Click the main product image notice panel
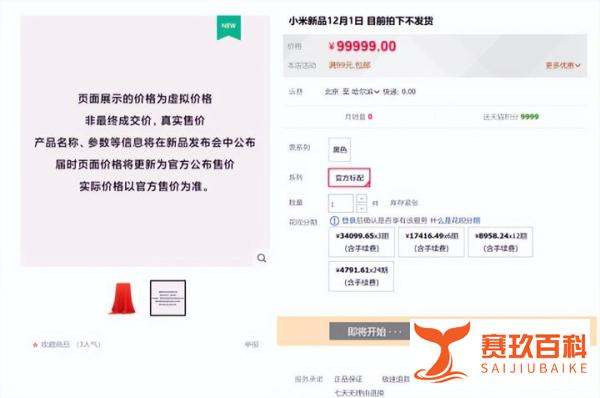600x398 pixels. pos(145,141)
